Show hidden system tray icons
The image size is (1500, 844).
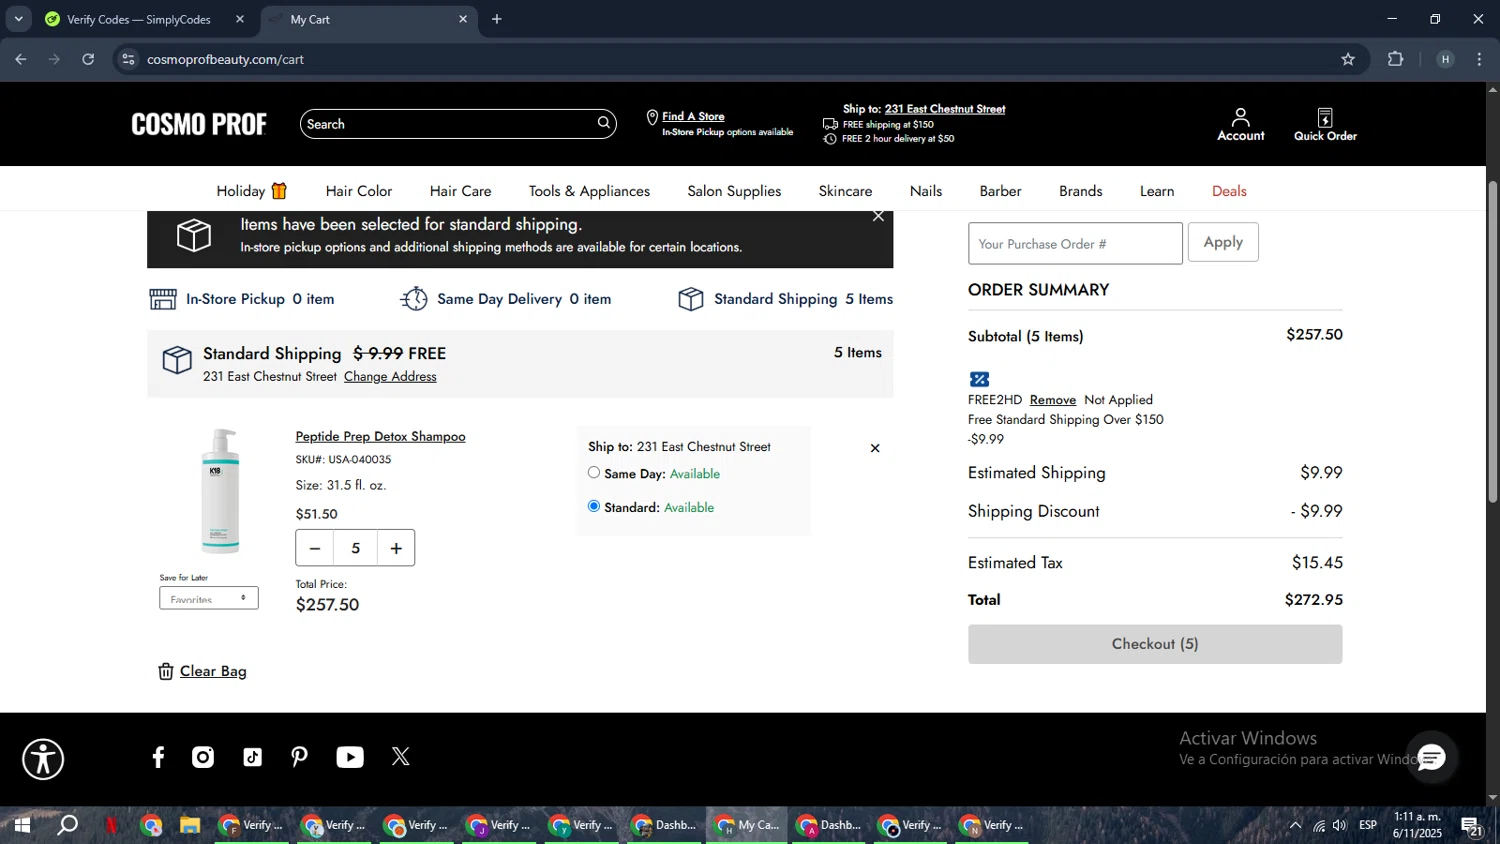1295,825
